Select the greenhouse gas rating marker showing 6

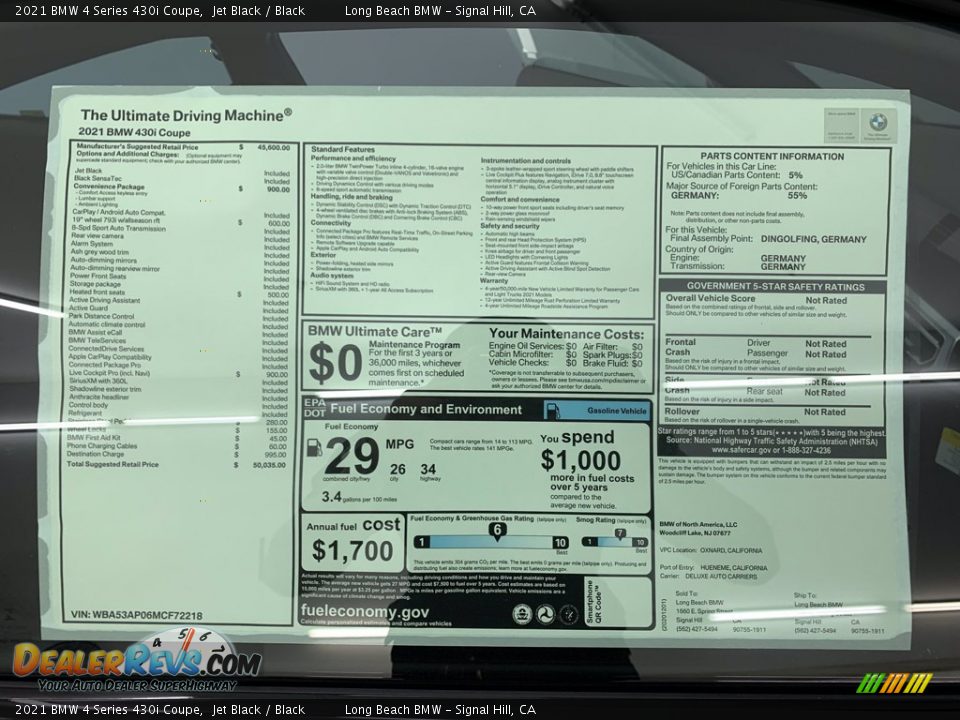pos(497,530)
